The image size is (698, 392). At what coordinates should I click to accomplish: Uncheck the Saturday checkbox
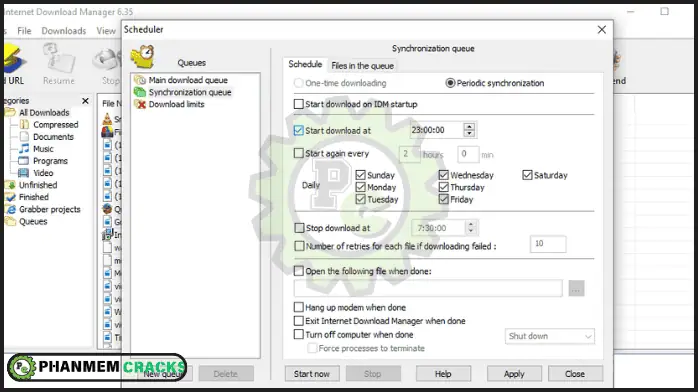pos(528,175)
